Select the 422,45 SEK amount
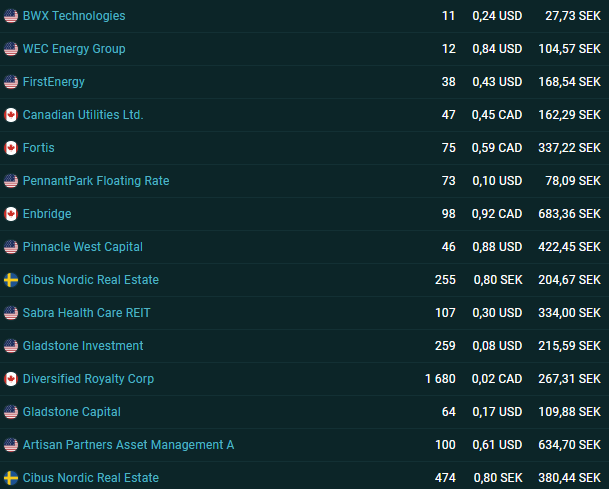 coord(569,247)
